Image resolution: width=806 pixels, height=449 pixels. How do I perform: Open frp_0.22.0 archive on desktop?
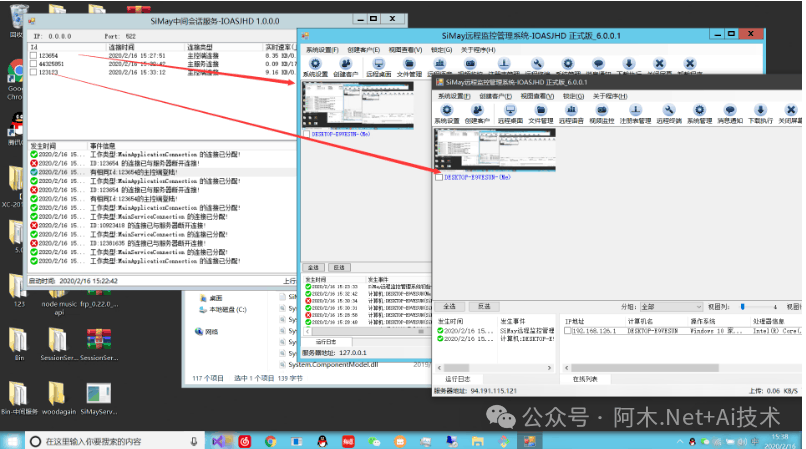pyautogui.click(x=99, y=298)
